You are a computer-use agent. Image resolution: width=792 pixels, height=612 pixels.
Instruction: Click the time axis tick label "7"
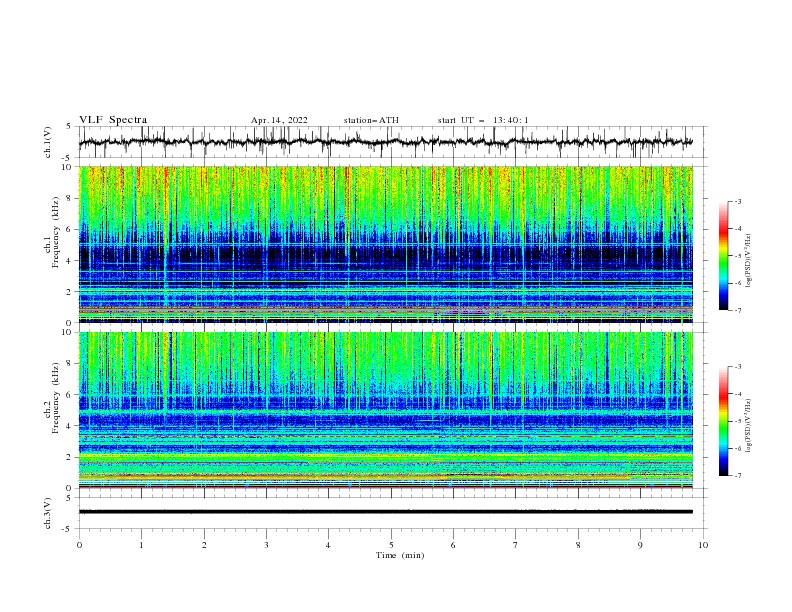pos(516,545)
